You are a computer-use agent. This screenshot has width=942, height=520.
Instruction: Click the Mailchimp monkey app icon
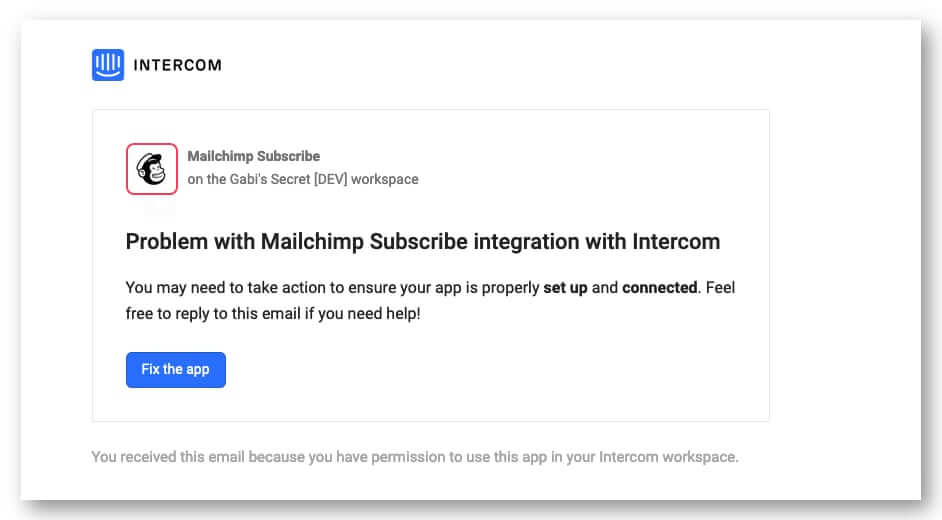pyautogui.click(x=152, y=169)
